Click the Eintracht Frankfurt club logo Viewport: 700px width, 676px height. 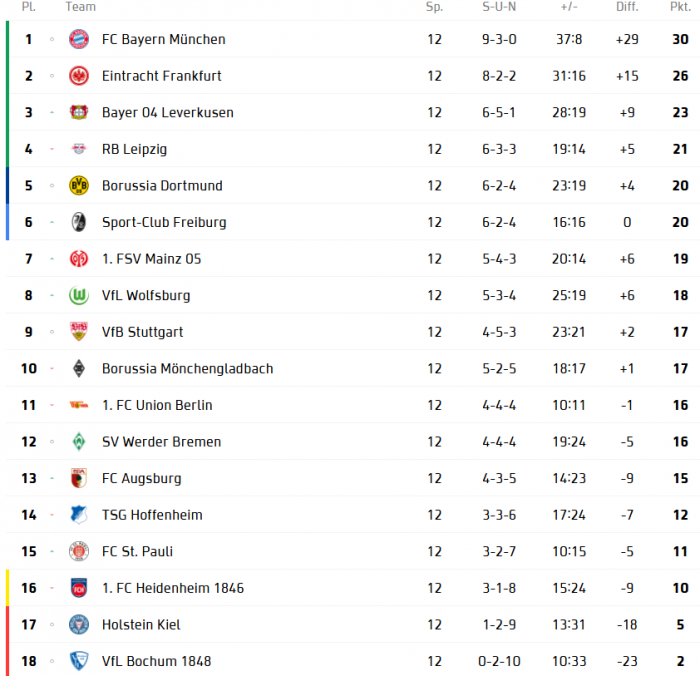[79, 76]
